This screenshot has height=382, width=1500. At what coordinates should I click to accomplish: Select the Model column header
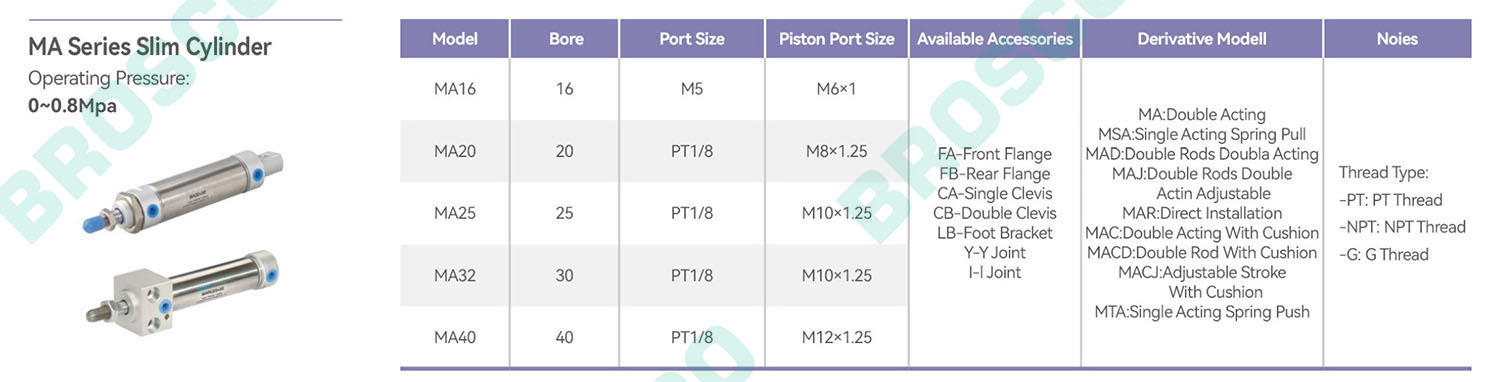click(x=455, y=39)
